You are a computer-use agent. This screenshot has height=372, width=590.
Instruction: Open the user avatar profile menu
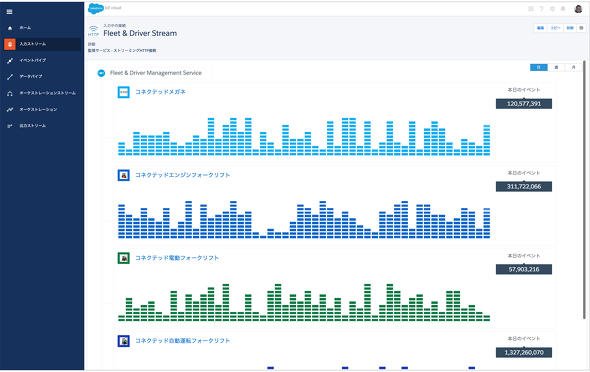[x=578, y=9]
